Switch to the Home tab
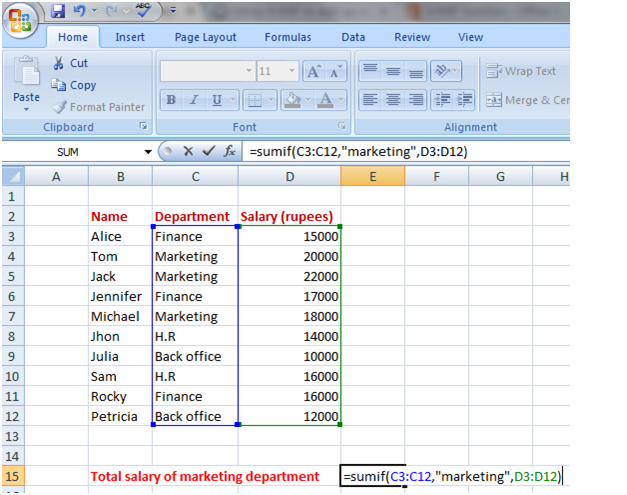This screenshot has height=495, width=627. [x=73, y=37]
